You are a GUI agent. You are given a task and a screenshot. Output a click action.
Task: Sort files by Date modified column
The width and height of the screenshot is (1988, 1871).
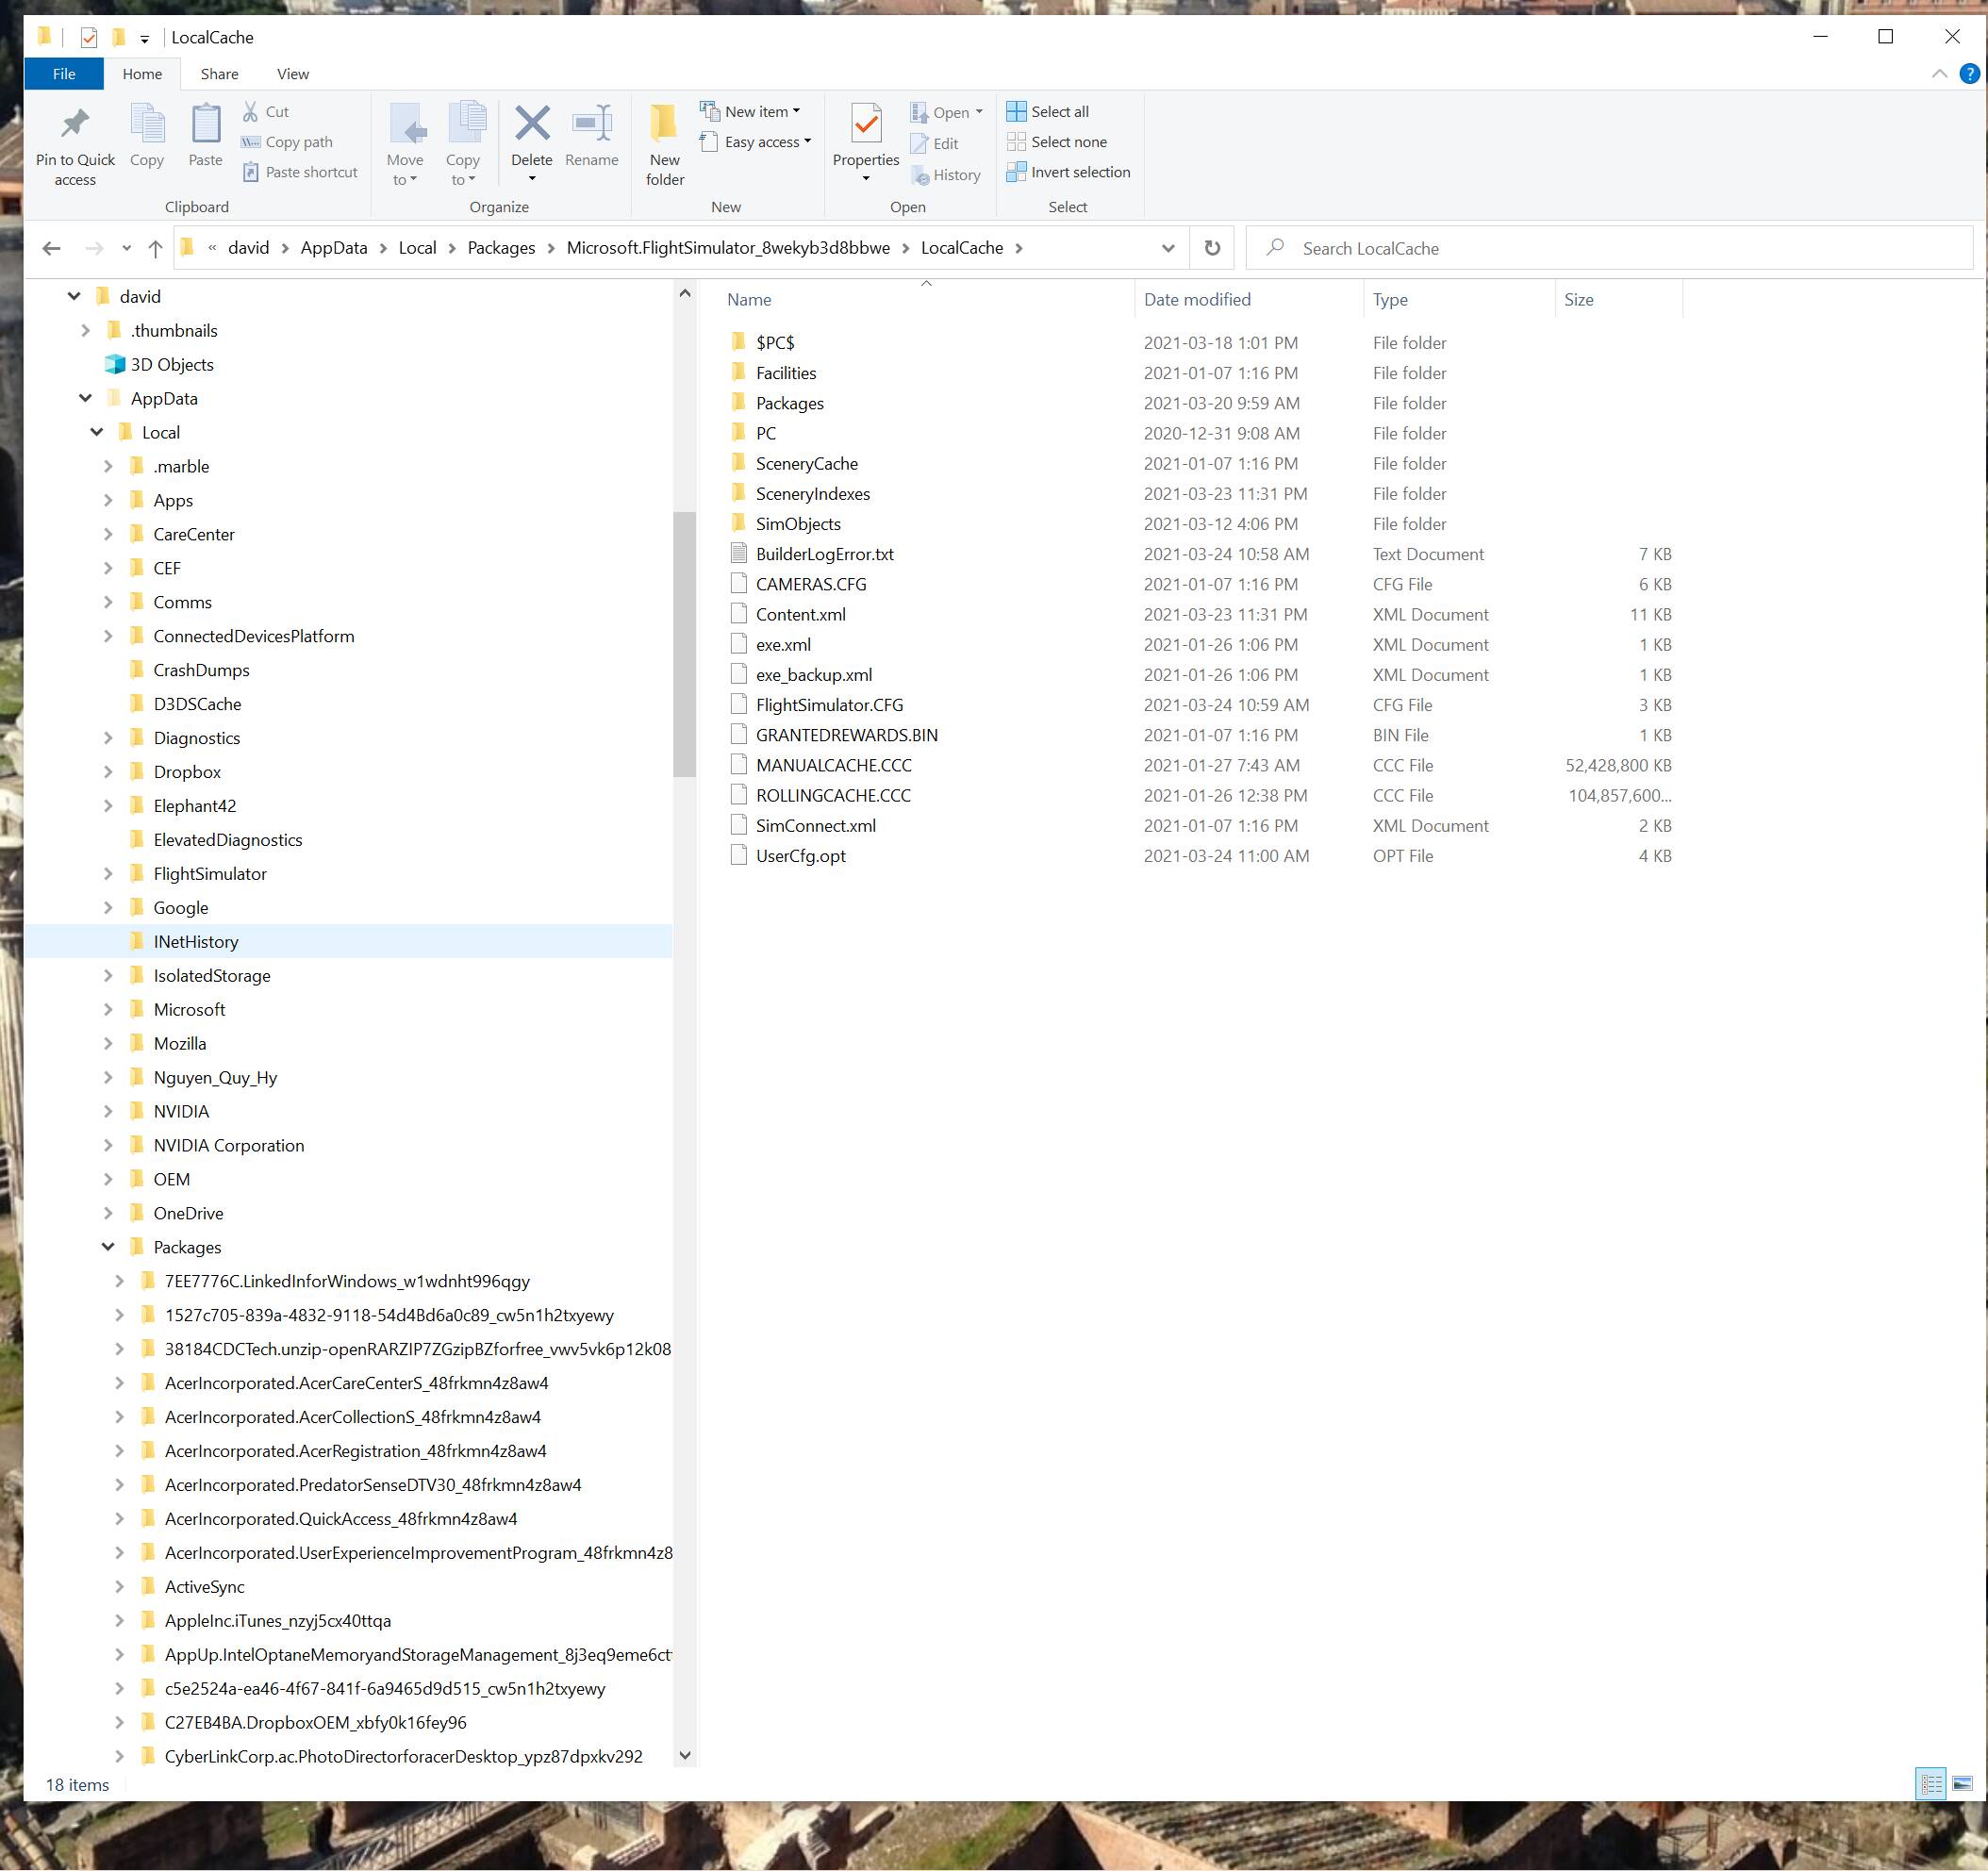tap(1197, 299)
